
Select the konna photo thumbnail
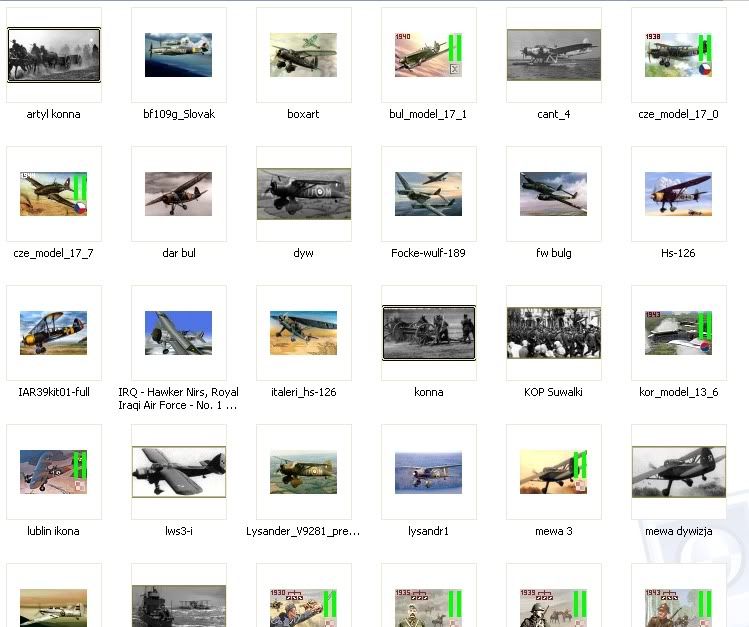point(429,333)
